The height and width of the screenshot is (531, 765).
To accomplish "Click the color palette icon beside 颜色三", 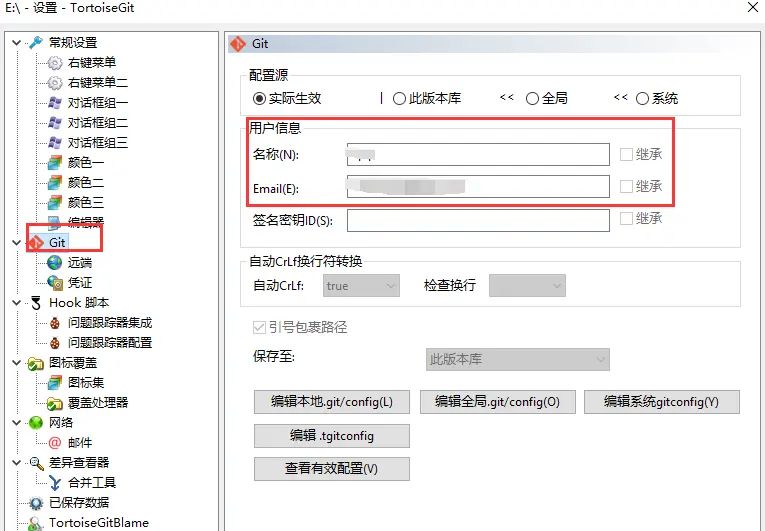I will [55, 202].
